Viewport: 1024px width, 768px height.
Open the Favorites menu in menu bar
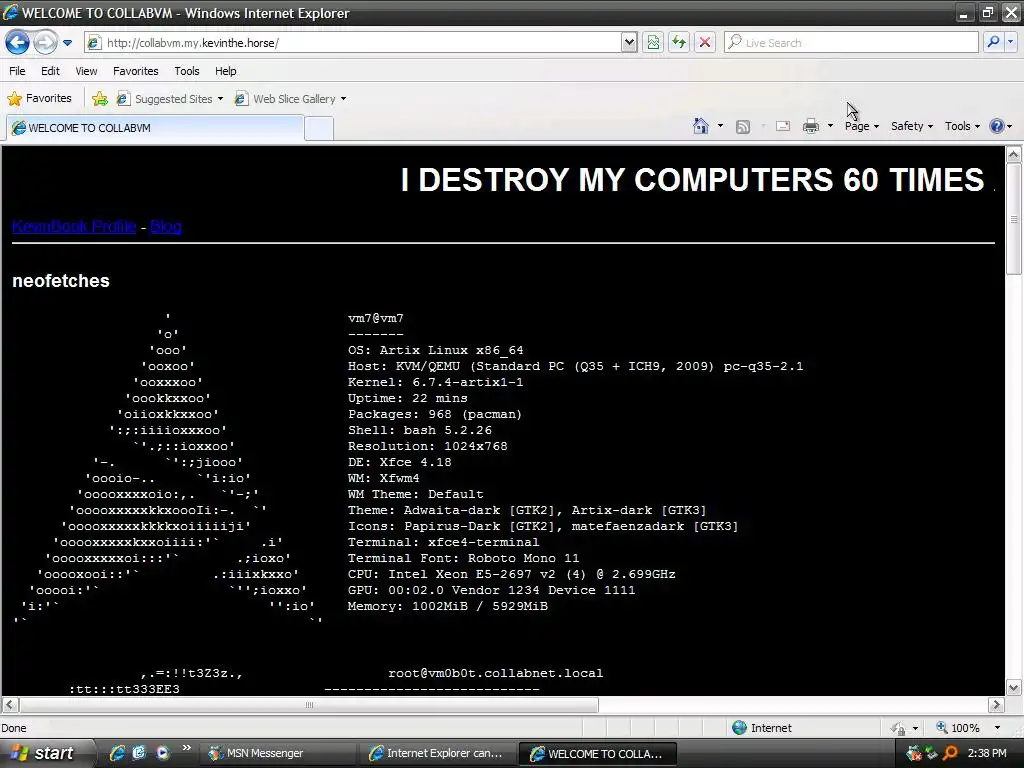coord(135,71)
